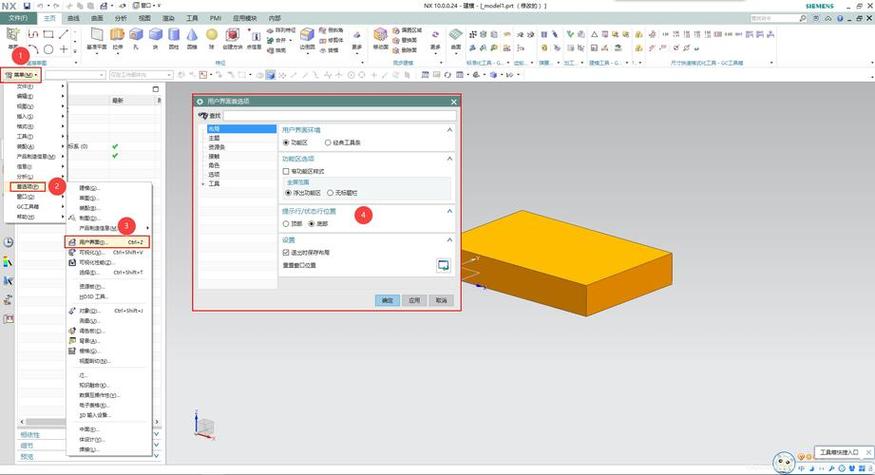Toggle the Save Layout on Exit checkbox

[286, 253]
